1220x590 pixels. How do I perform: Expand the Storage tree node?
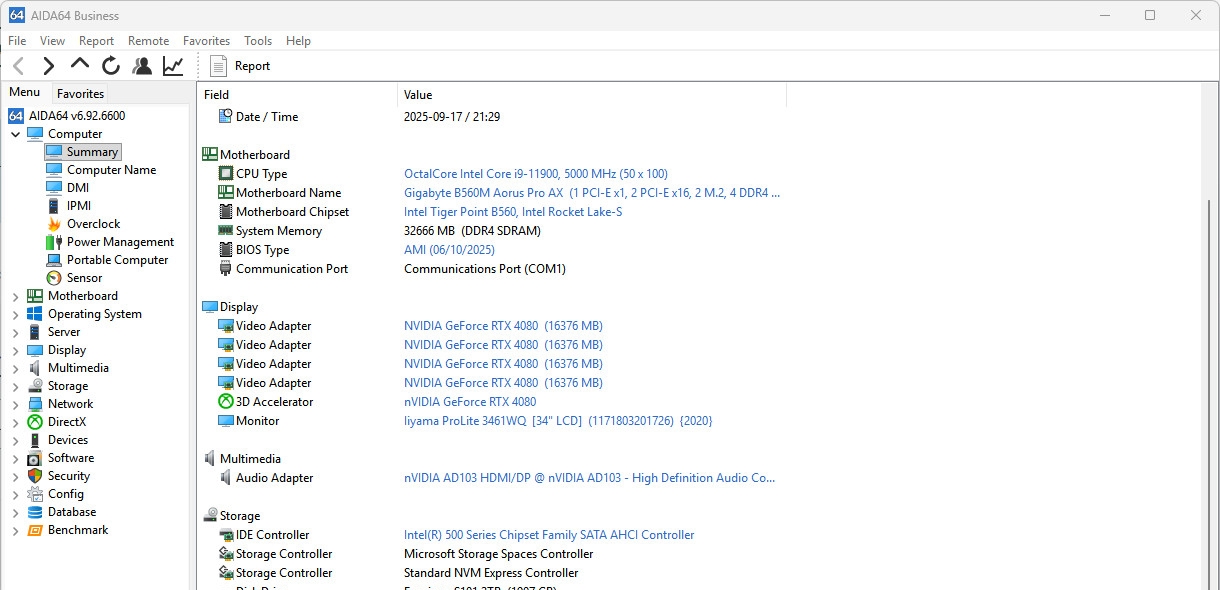click(x=15, y=386)
